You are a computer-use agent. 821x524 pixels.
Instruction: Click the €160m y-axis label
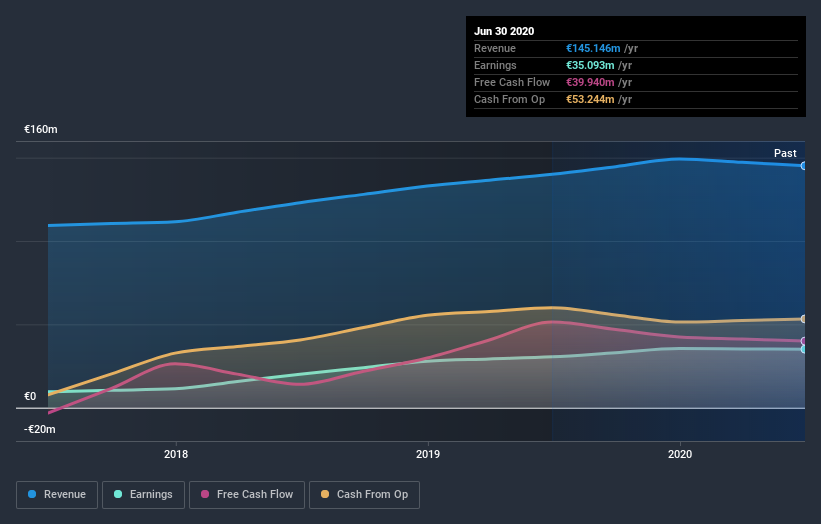(41, 129)
